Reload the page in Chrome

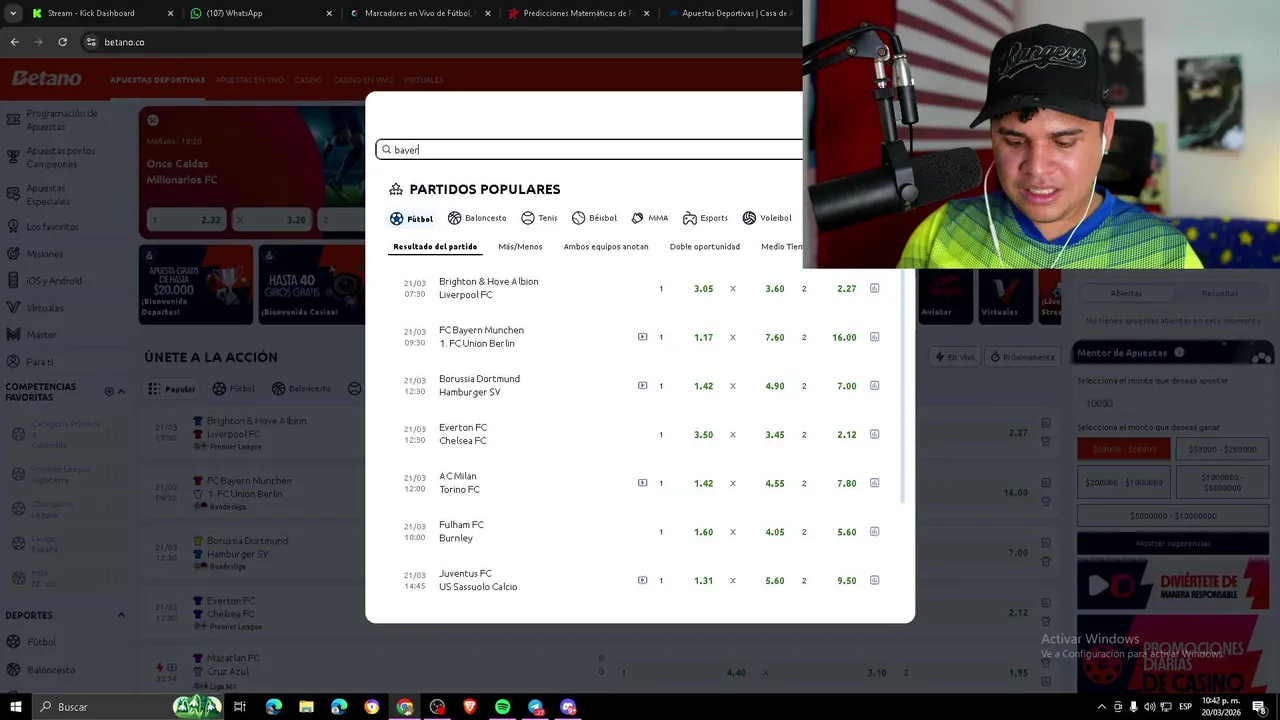[62, 42]
